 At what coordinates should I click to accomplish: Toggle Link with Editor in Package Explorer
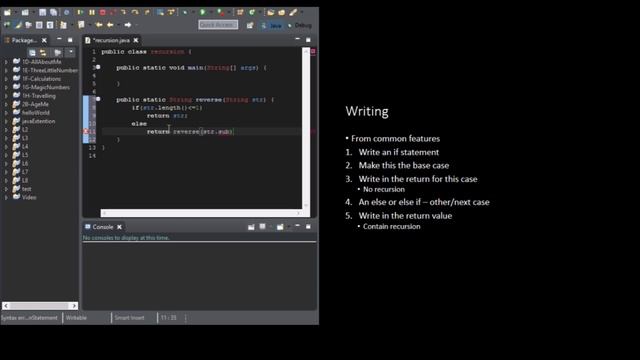pos(43,52)
